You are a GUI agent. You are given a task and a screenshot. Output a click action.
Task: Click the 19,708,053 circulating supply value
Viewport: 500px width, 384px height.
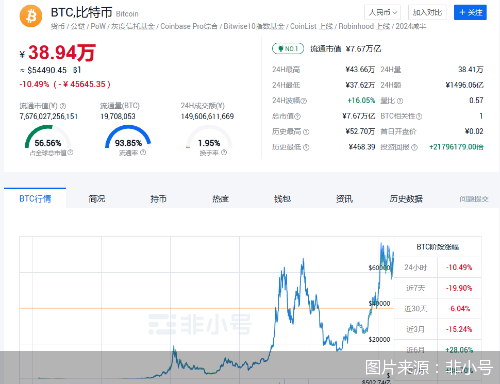pos(118,116)
